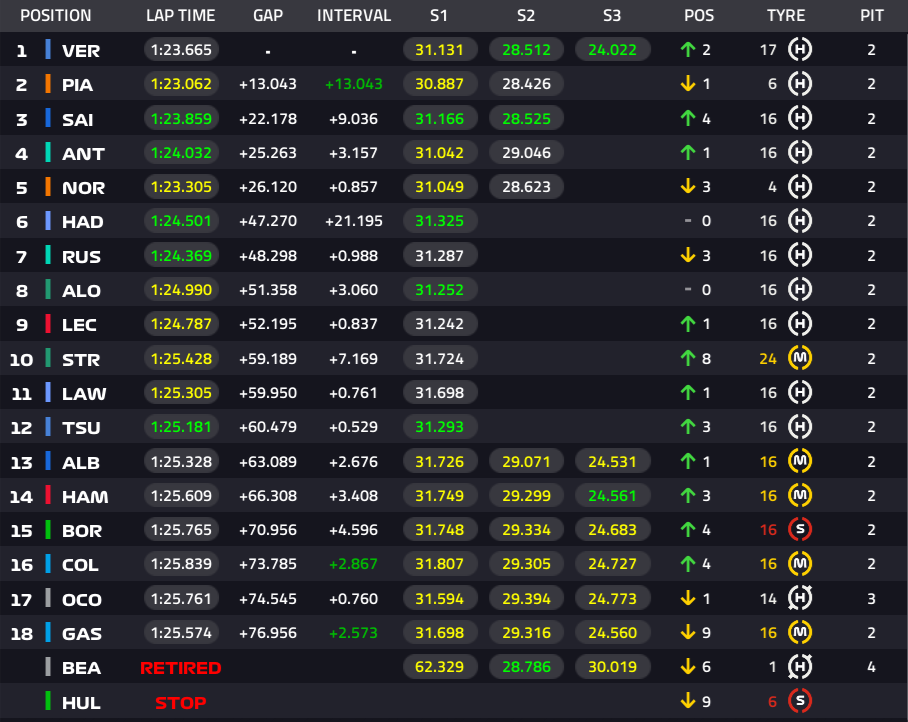Click PIA's orange team color bar
Screen dimensions: 908x722
pyautogui.click(x=48, y=84)
